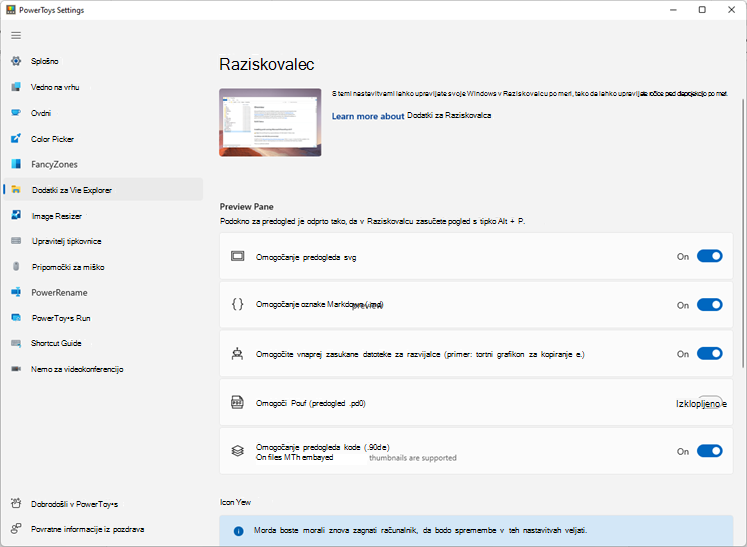Open the hamburger navigation menu
Screen dimensions: 747x547
point(16,35)
